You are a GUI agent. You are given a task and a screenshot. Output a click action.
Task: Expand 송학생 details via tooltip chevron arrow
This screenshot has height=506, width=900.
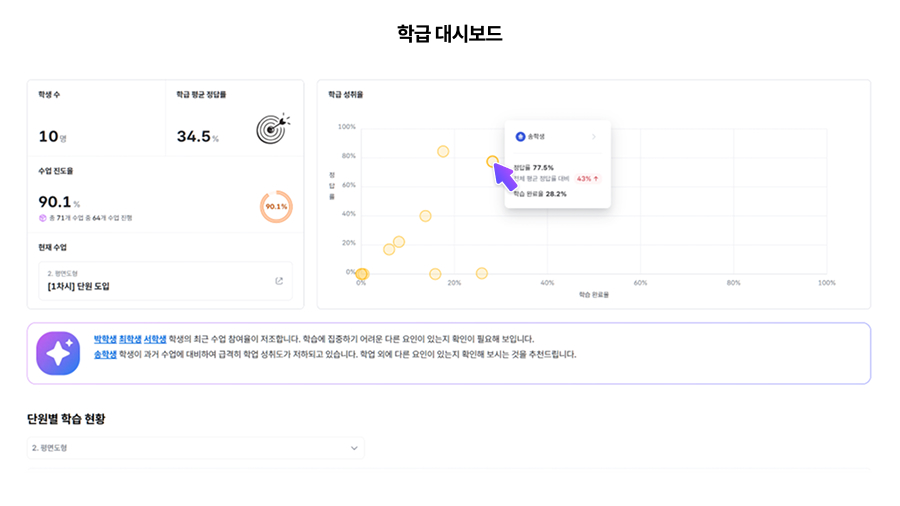point(593,136)
